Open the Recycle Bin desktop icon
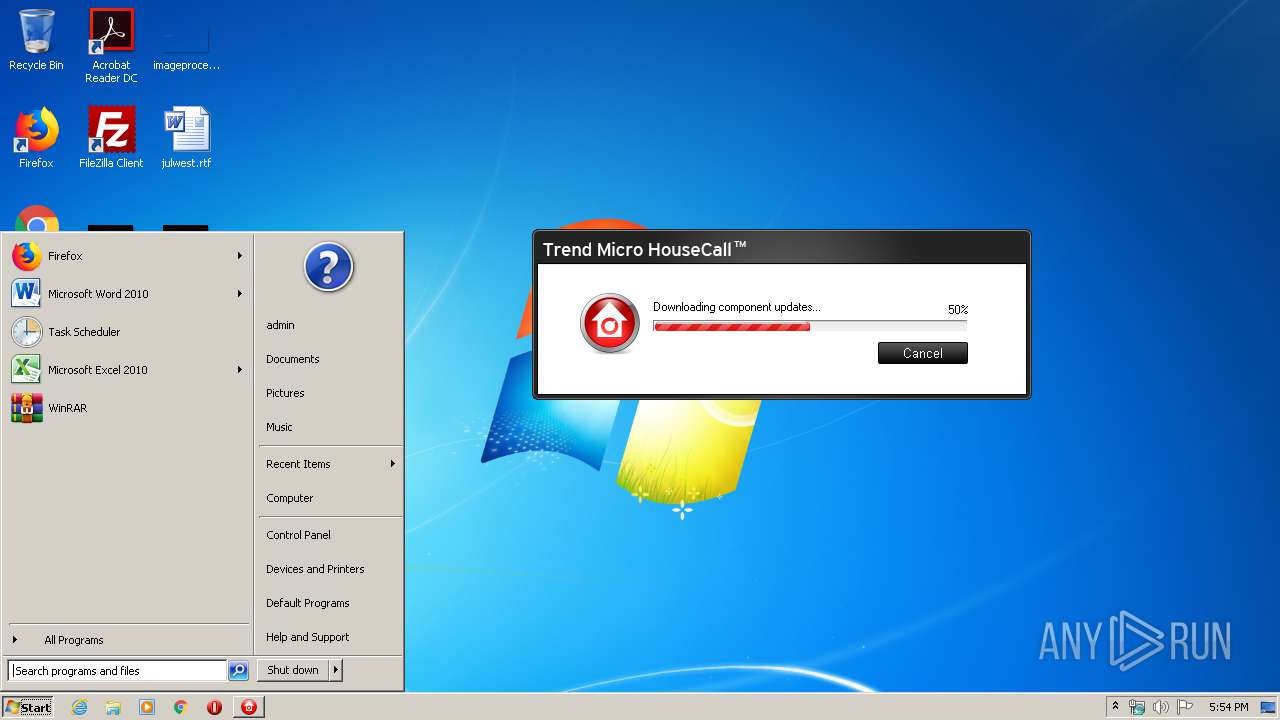This screenshot has width=1280, height=720. pos(36,40)
